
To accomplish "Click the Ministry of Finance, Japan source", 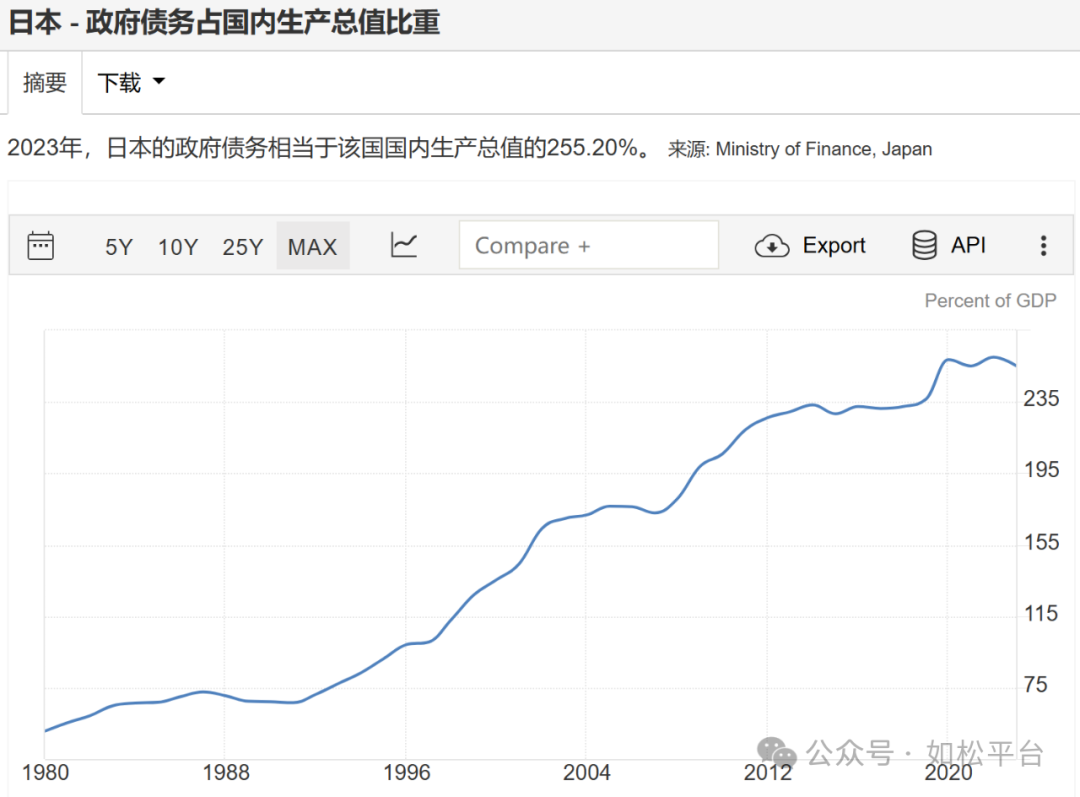I will coord(823,149).
